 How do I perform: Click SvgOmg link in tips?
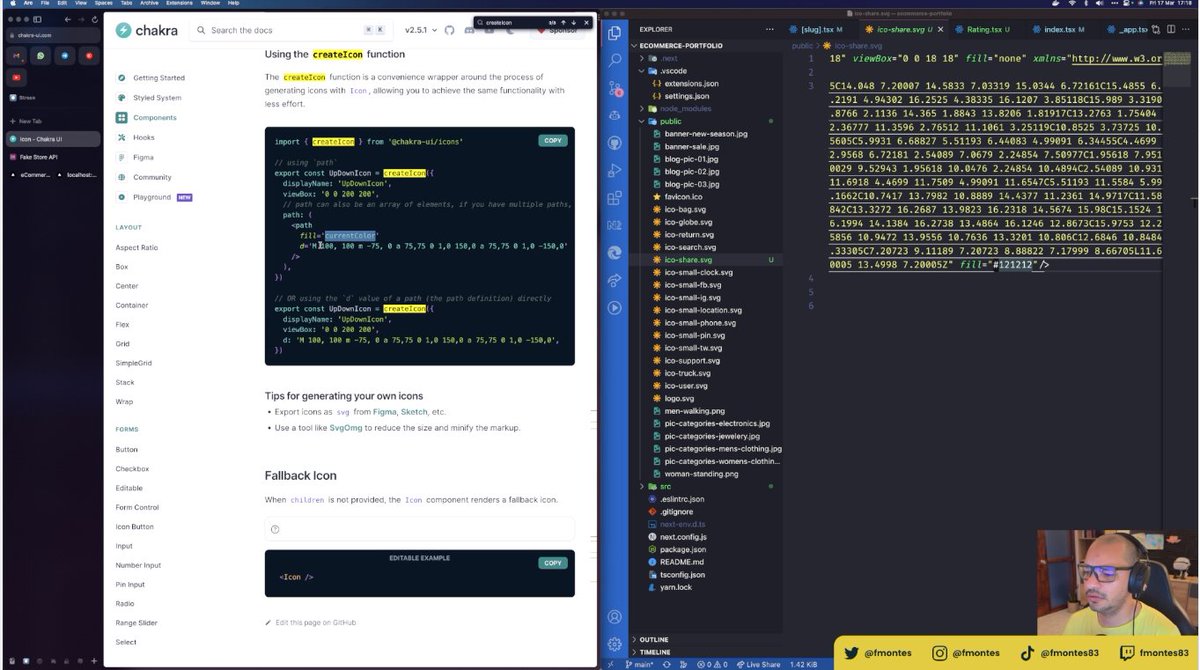[346, 427]
